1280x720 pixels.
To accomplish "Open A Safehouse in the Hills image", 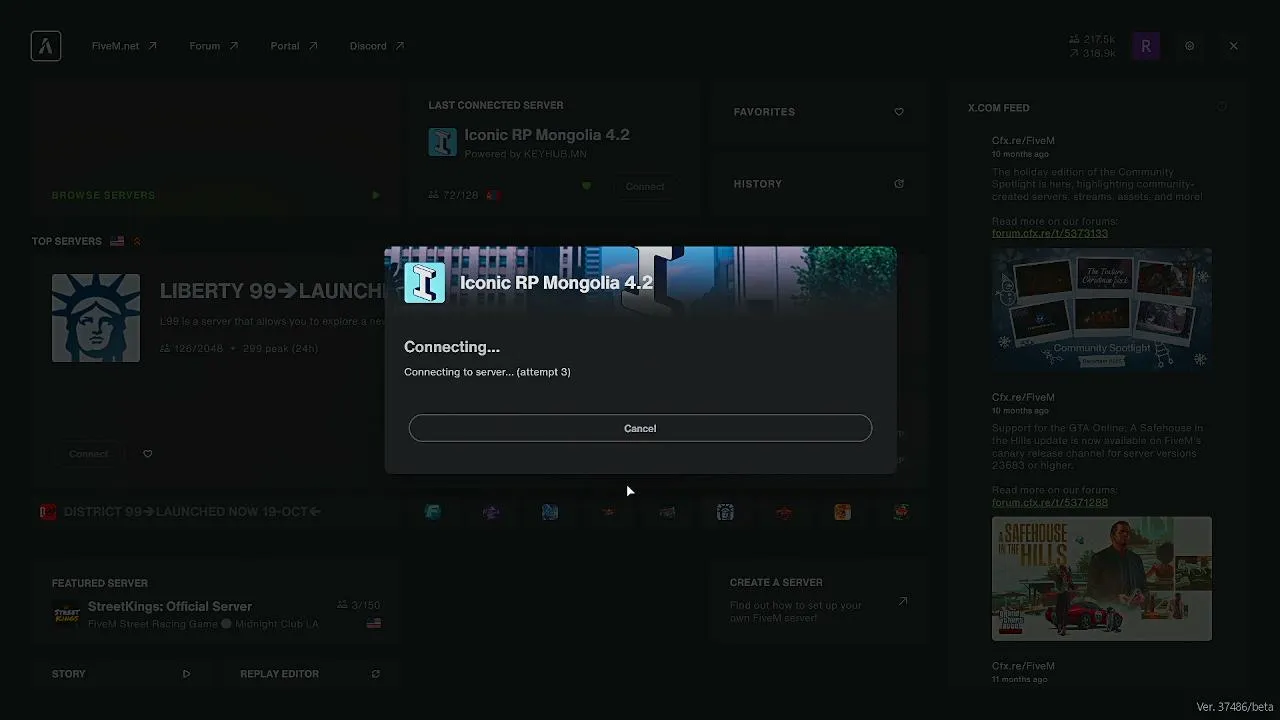I will pos(1101,578).
